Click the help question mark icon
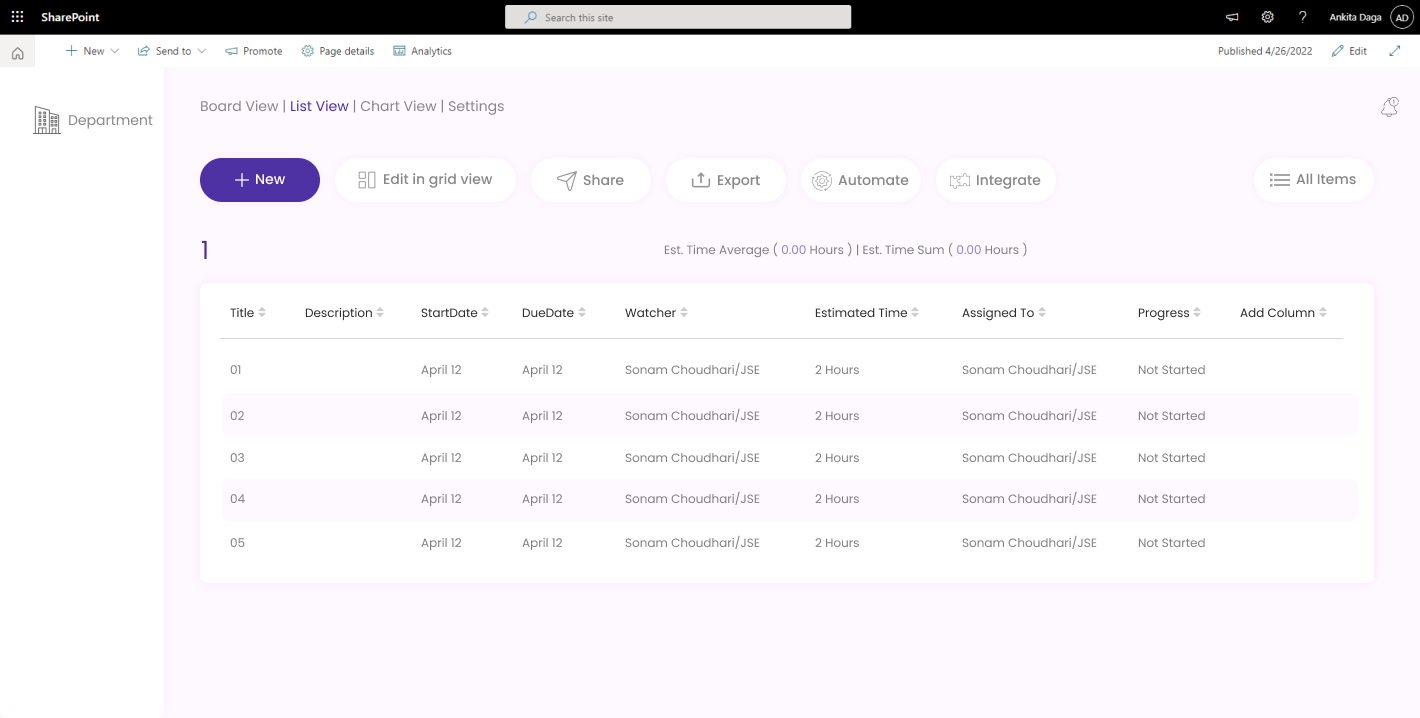This screenshot has height=718, width=1420. point(1302,17)
